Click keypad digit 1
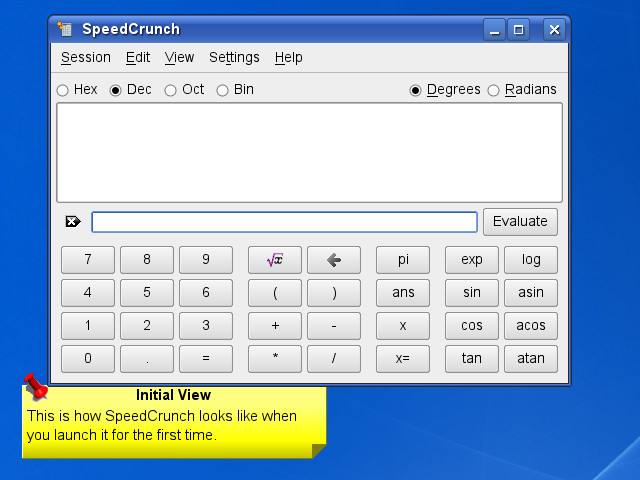The image size is (640, 480). coord(88,326)
